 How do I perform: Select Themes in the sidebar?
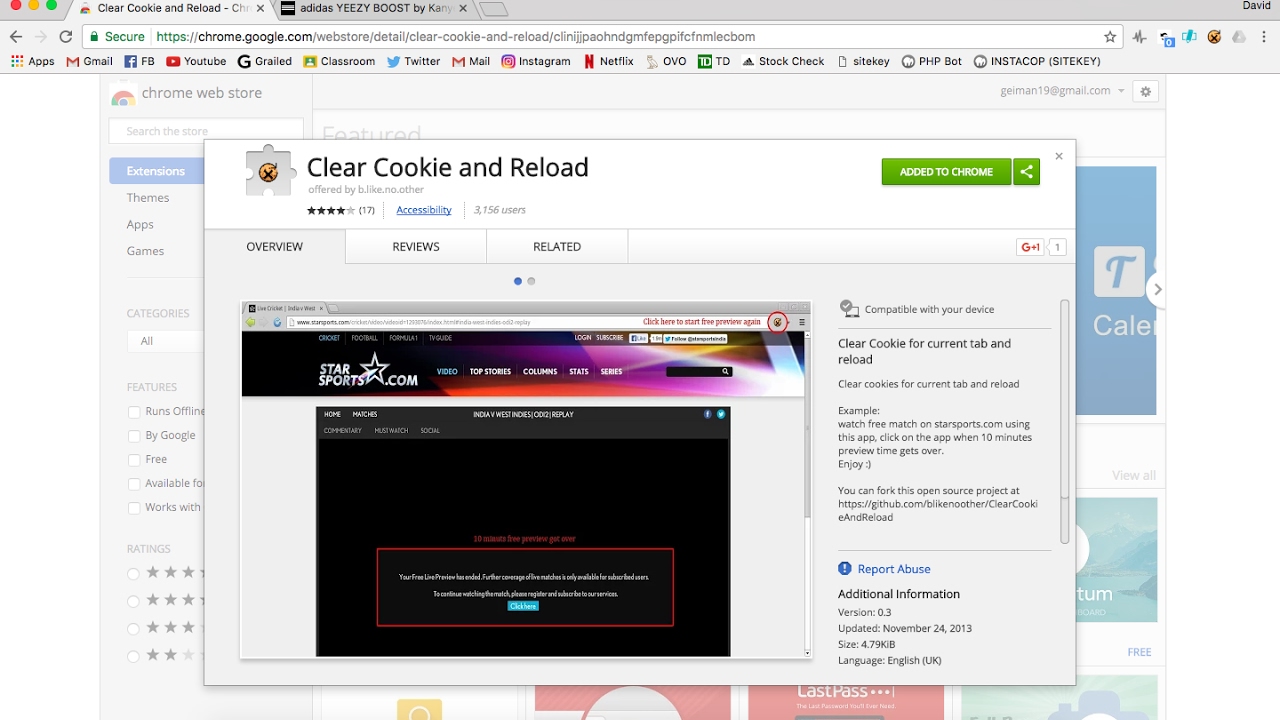148,198
